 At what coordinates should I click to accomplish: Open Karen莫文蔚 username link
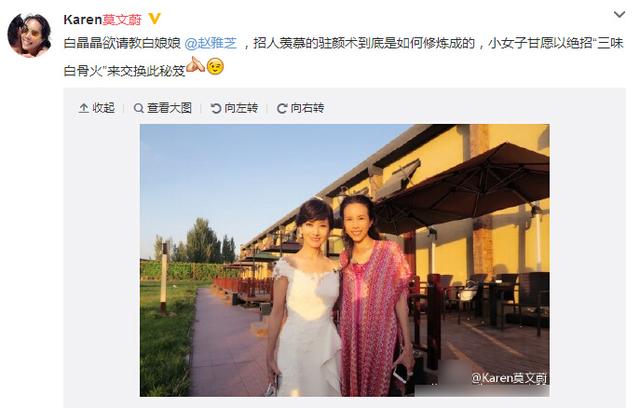[x=102, y=19]
